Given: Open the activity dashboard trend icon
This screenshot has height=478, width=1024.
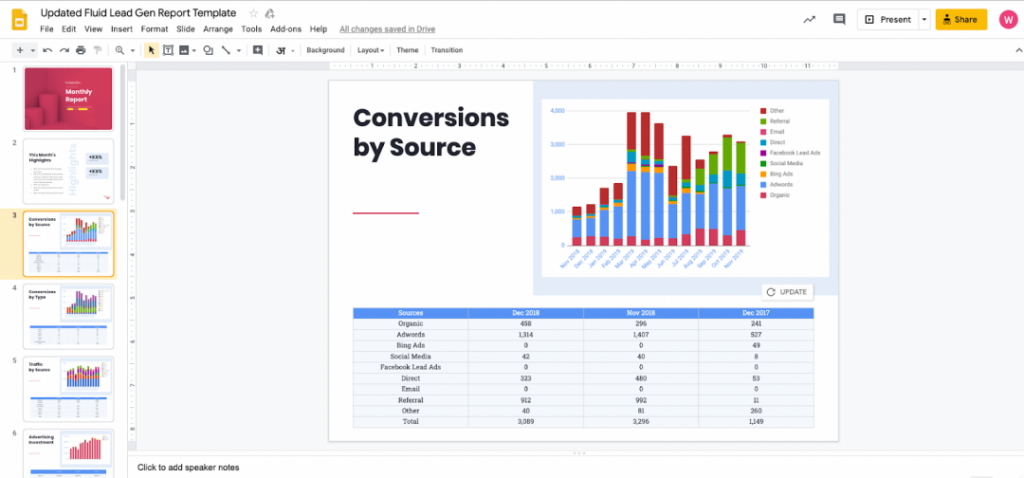Looking at the screenshot, I should 808,19.
